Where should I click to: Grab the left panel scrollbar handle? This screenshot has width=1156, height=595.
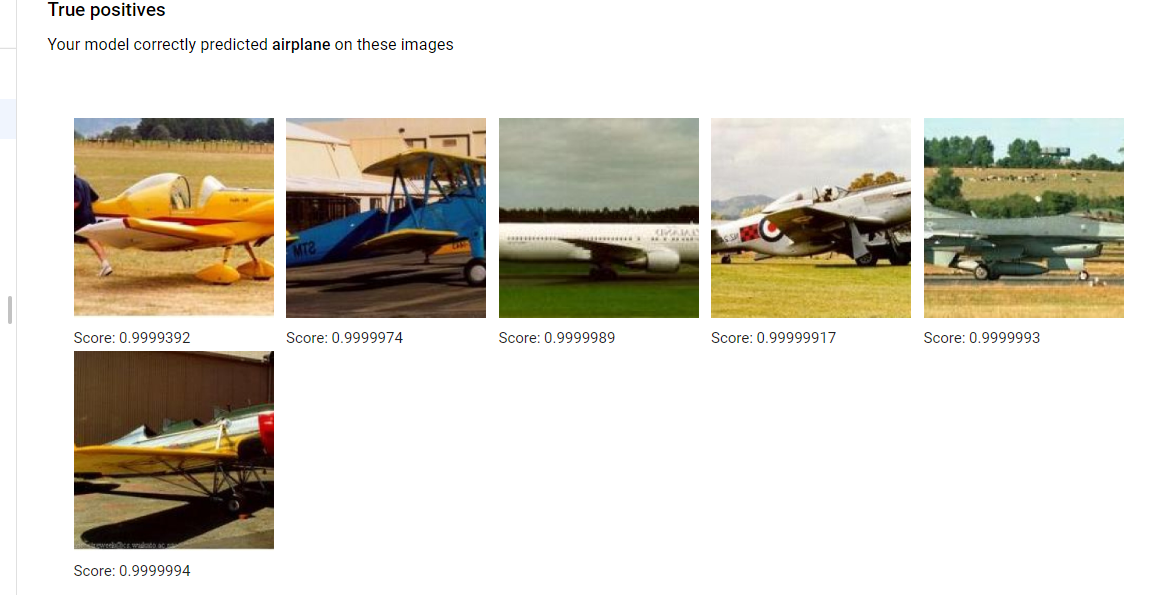(x=10, y=310)
